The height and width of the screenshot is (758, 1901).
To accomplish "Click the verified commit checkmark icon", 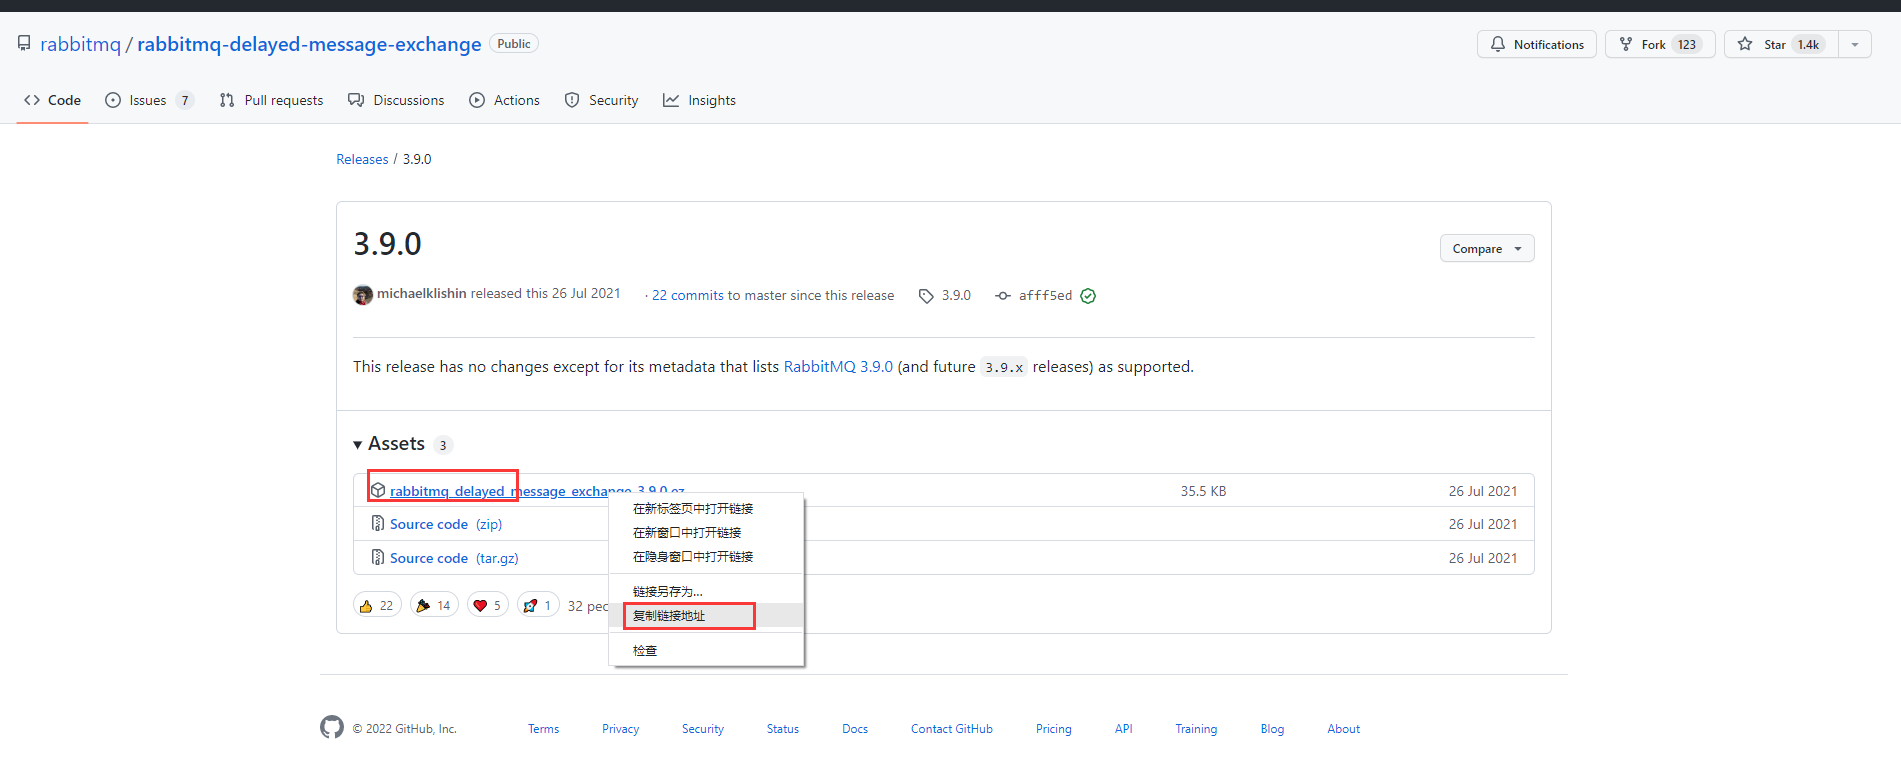I will point(1088,296).
